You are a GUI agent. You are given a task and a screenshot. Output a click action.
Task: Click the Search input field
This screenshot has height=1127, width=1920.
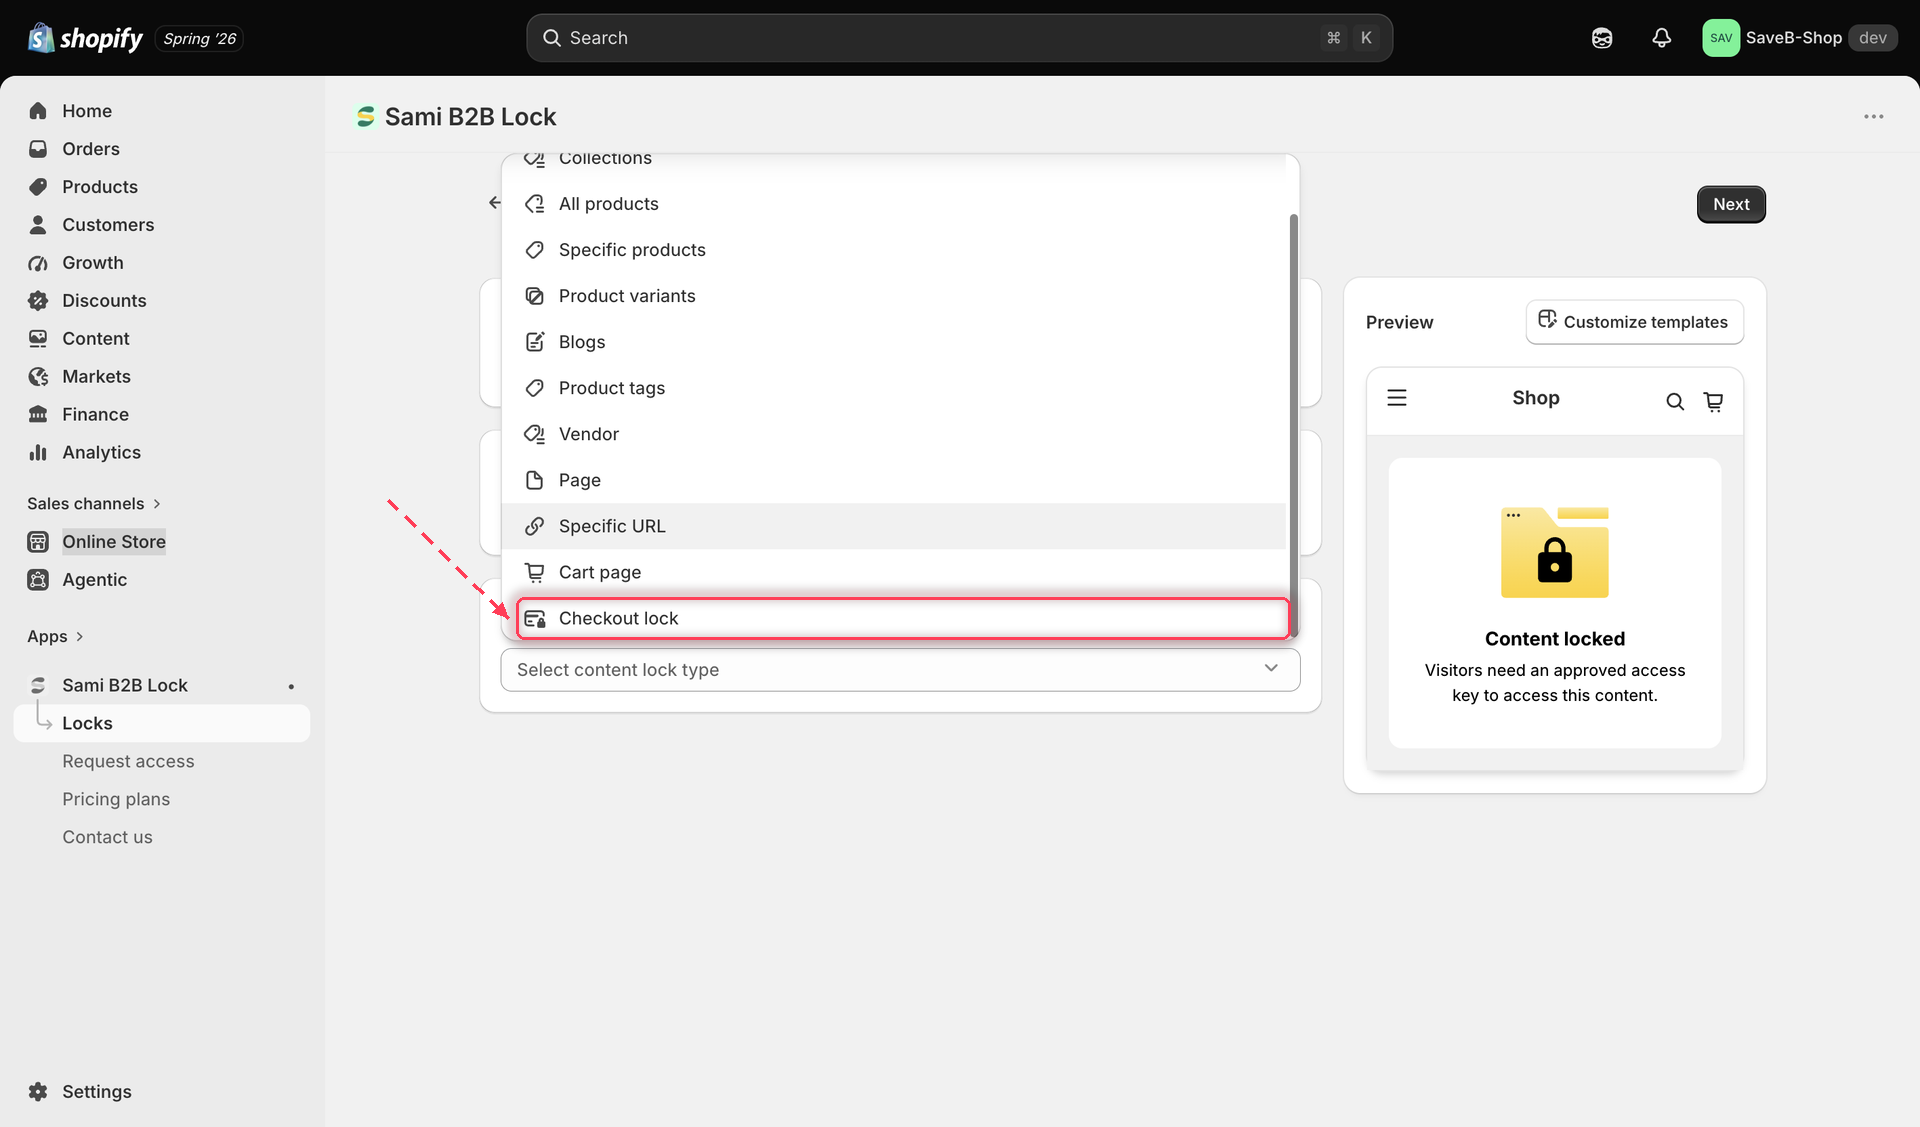tap(959, 38)
